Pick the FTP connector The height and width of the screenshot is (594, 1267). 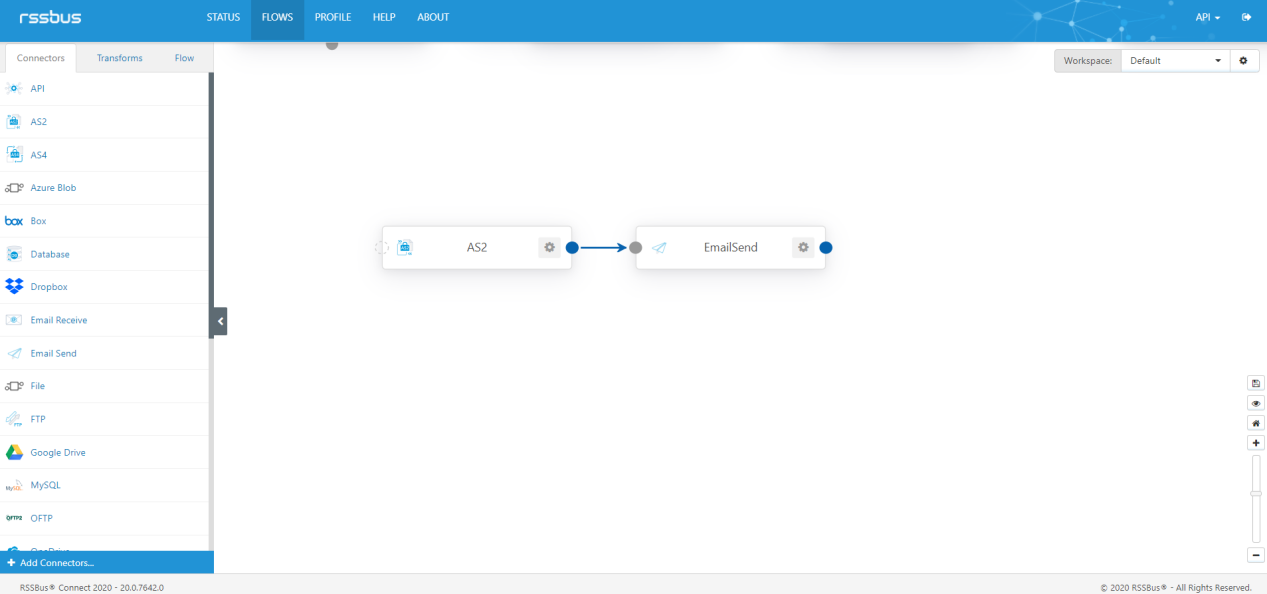[104, 419]
